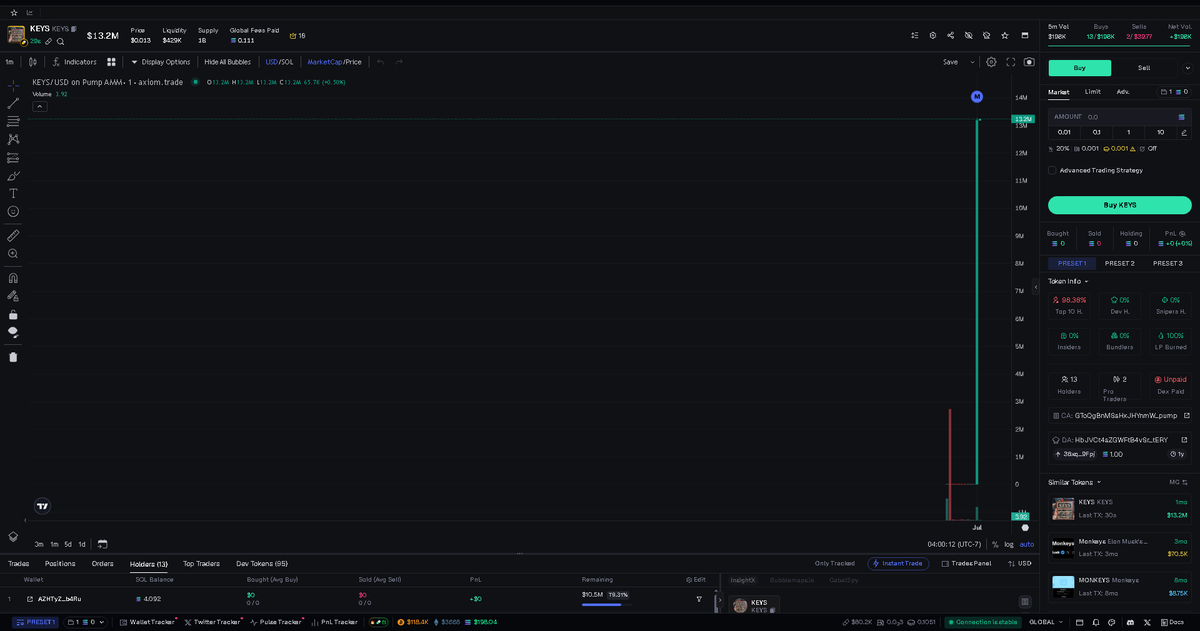Open the emoji icons drawing tool
The image size is (1200, 631).
coord(13,211)
